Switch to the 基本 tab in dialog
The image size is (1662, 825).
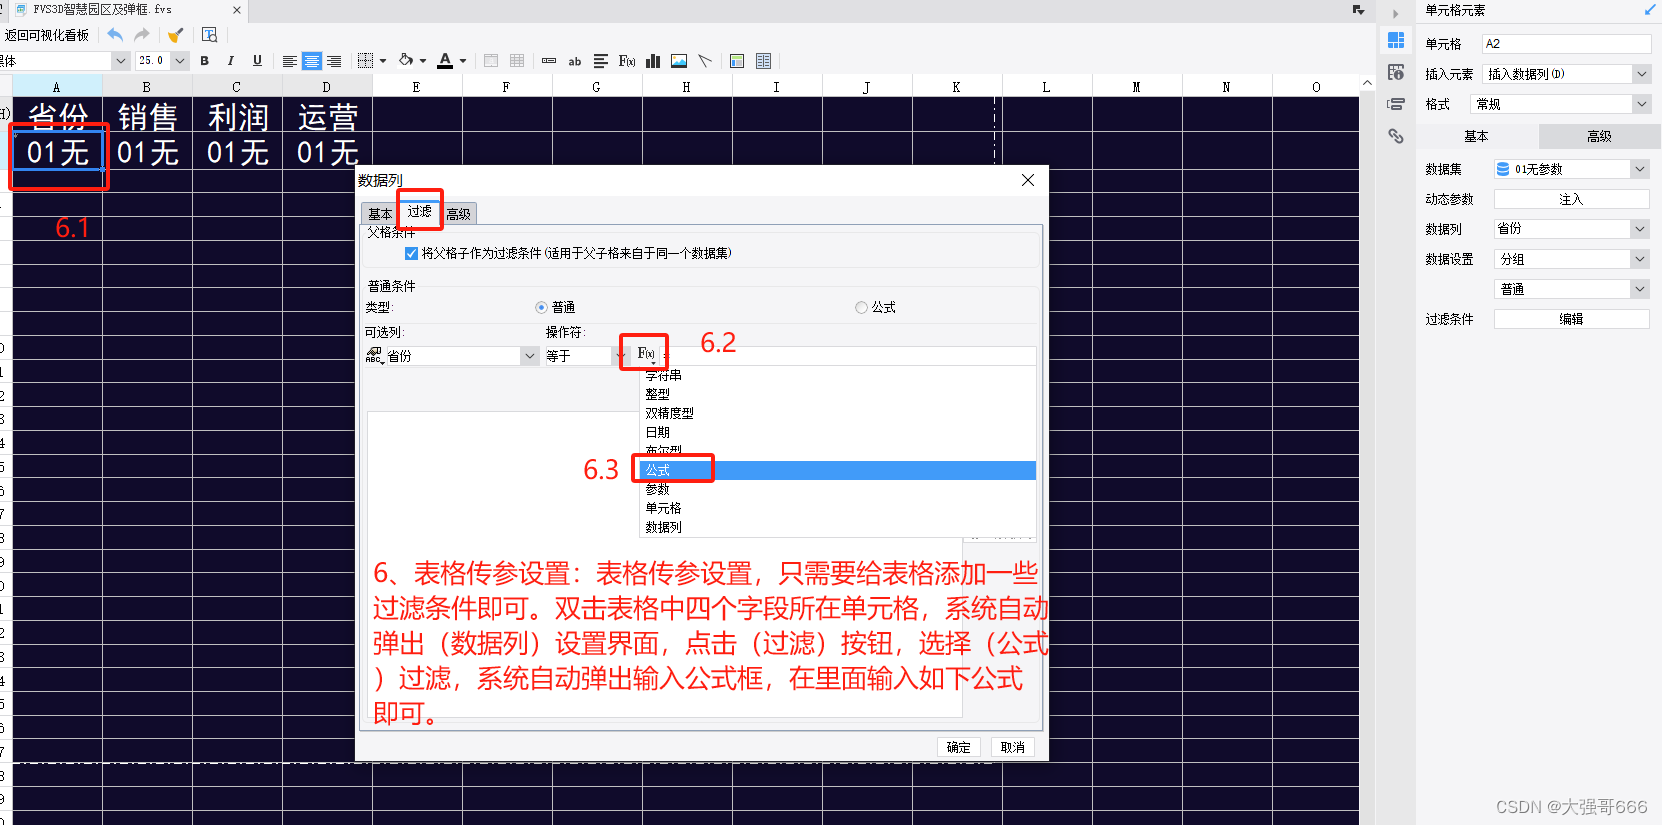[380, 214]
